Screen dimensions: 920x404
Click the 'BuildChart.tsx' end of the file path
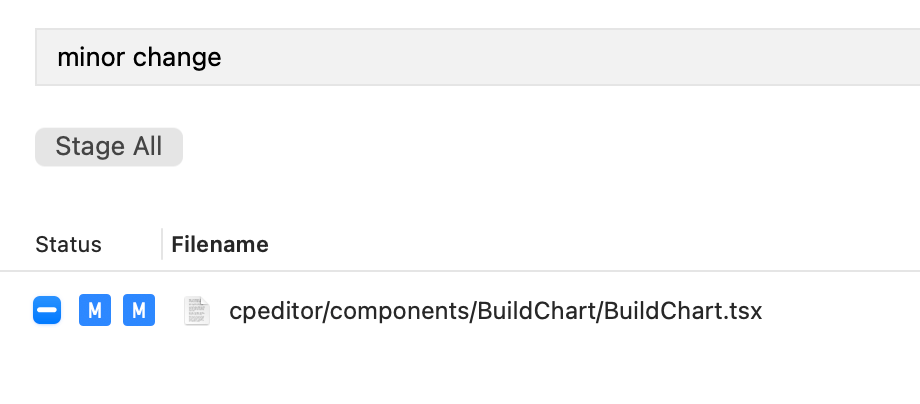point(685,311)
